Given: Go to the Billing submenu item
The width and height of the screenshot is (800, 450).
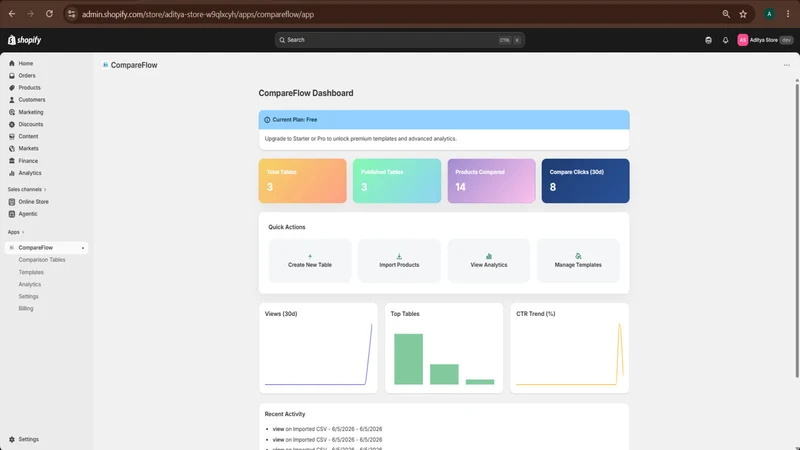Looking at the screenshot, I should 26,309.
